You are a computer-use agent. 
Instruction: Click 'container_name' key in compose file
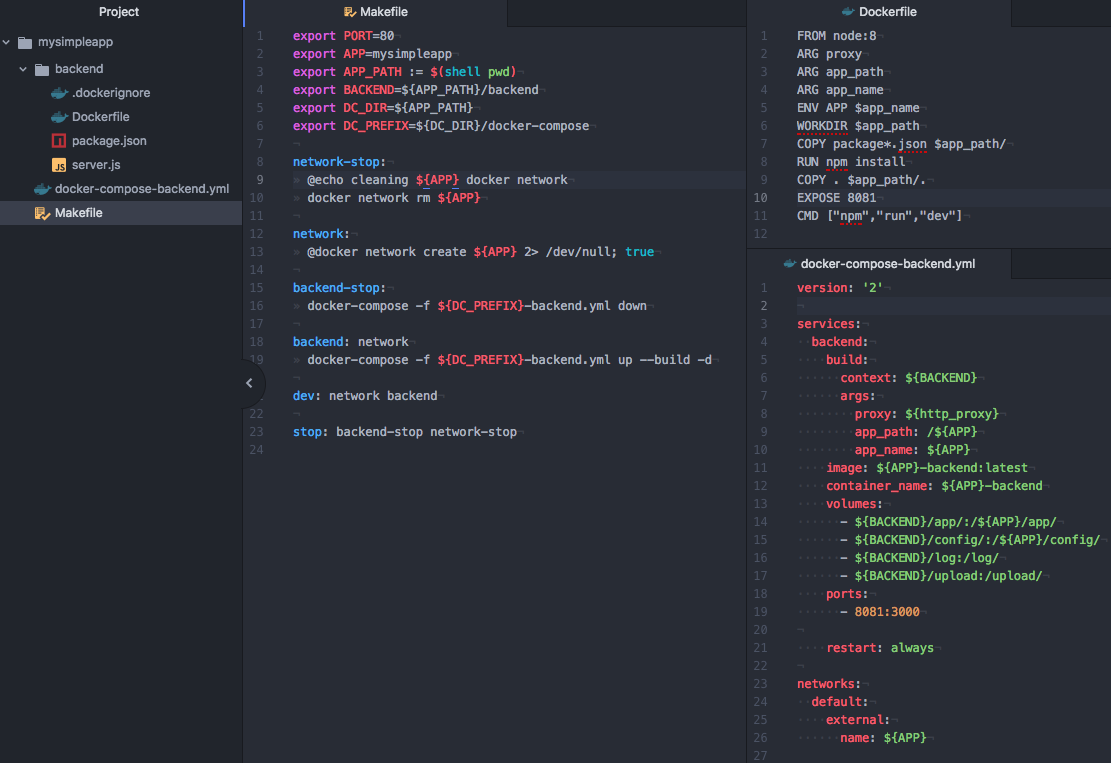coord(876,486)
